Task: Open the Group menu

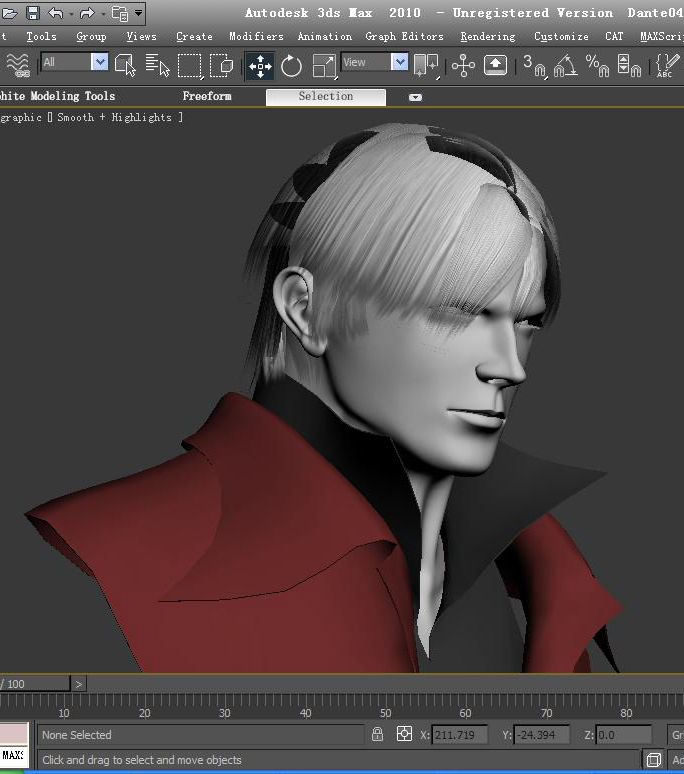Action: [91, 37]
